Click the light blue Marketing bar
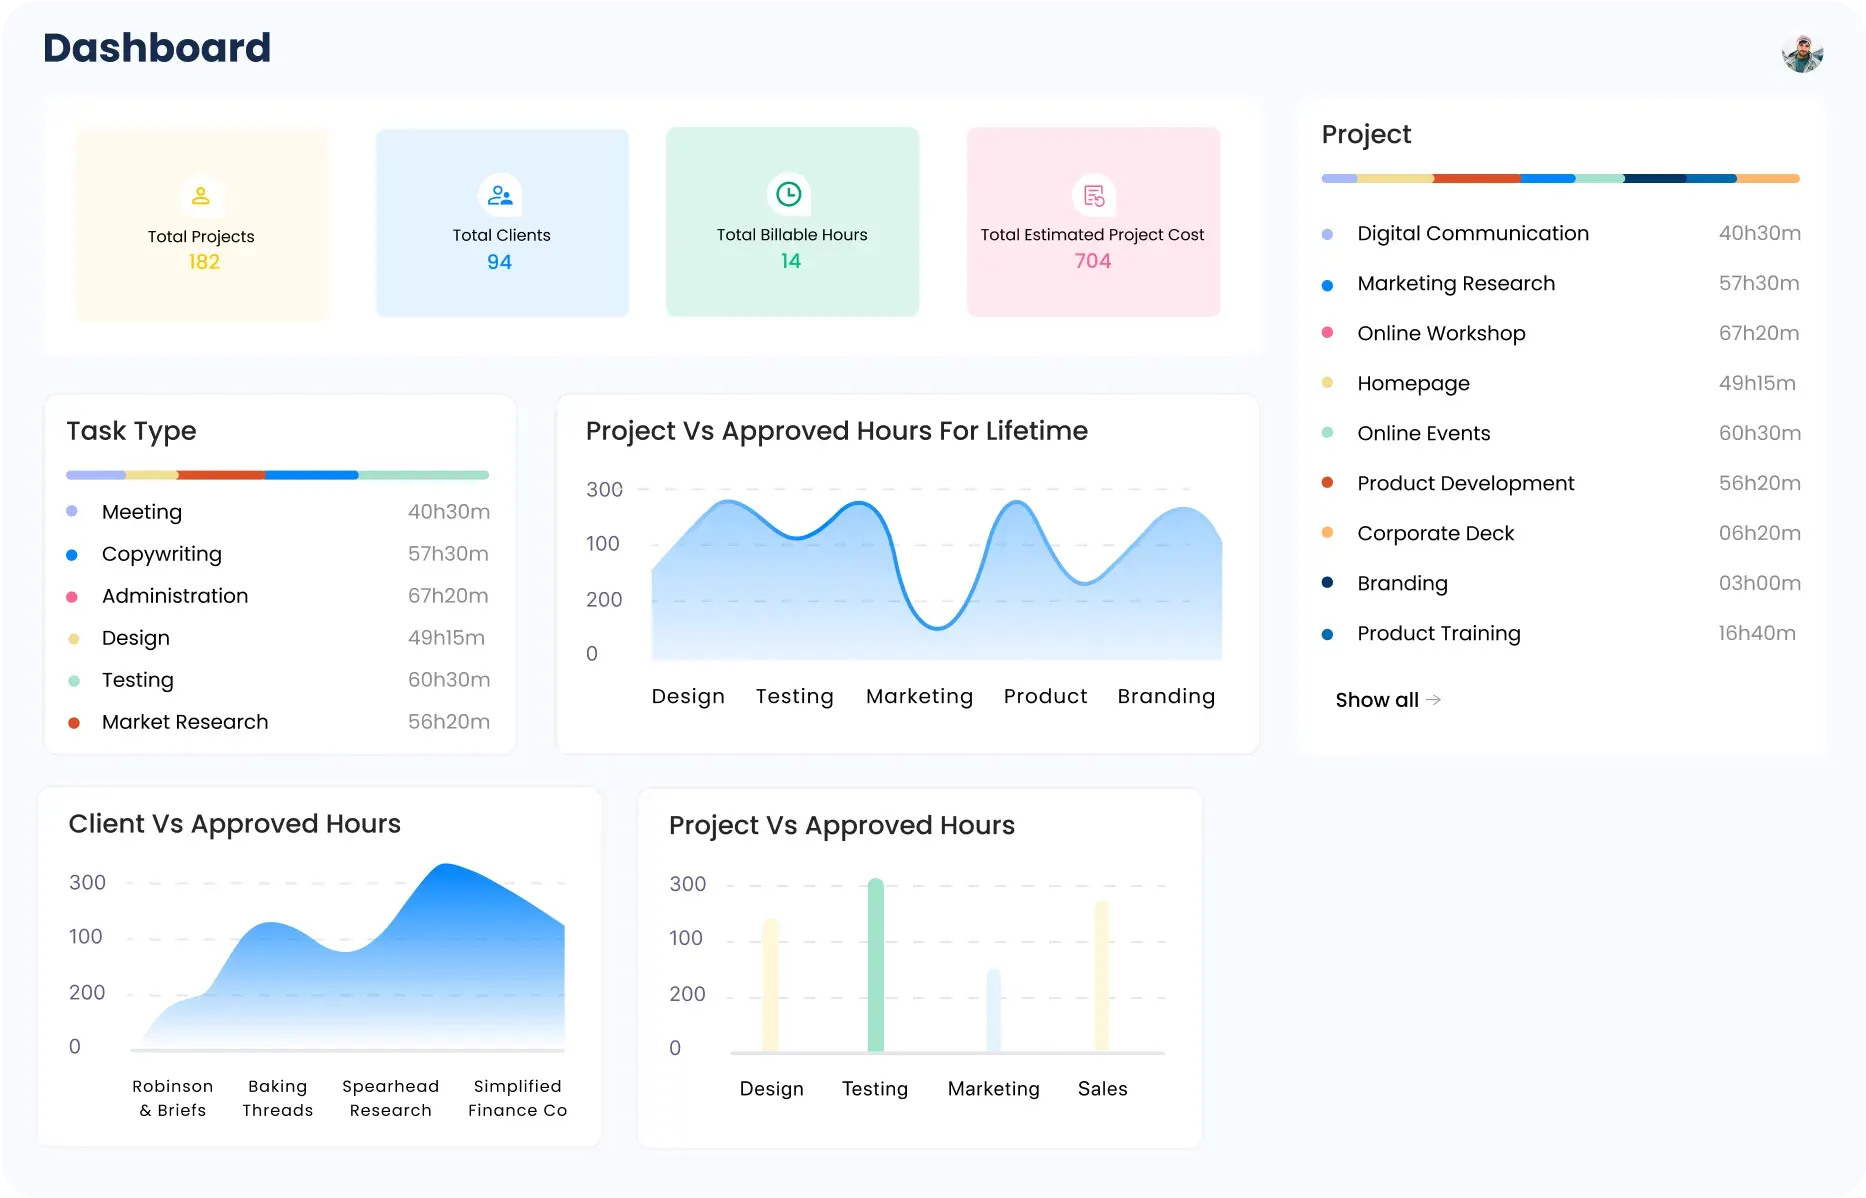The height and width of the screenshot is (1198, 1866). (993, 1010)
